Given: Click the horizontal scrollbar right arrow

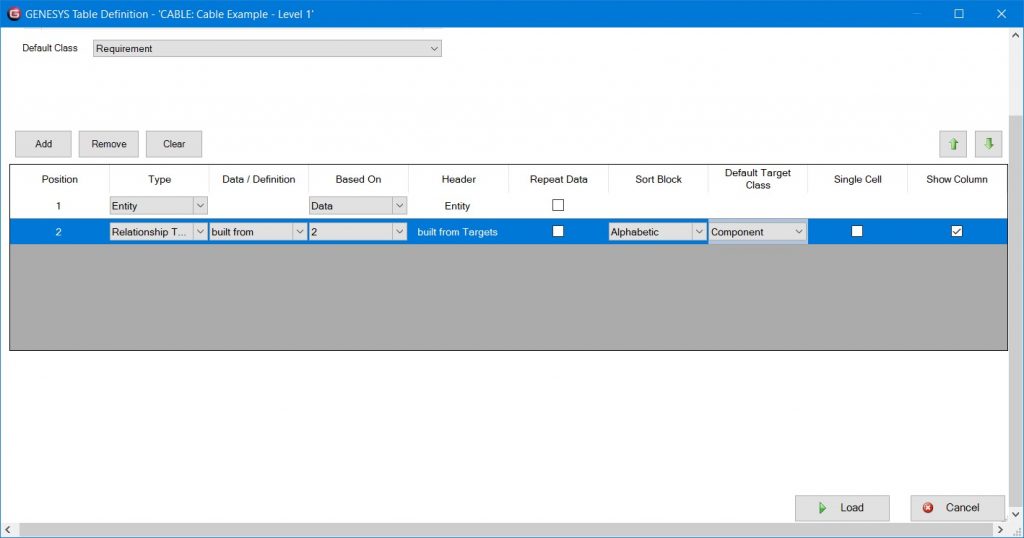Looking at the screenshot, I should [x=1001, y=530].
